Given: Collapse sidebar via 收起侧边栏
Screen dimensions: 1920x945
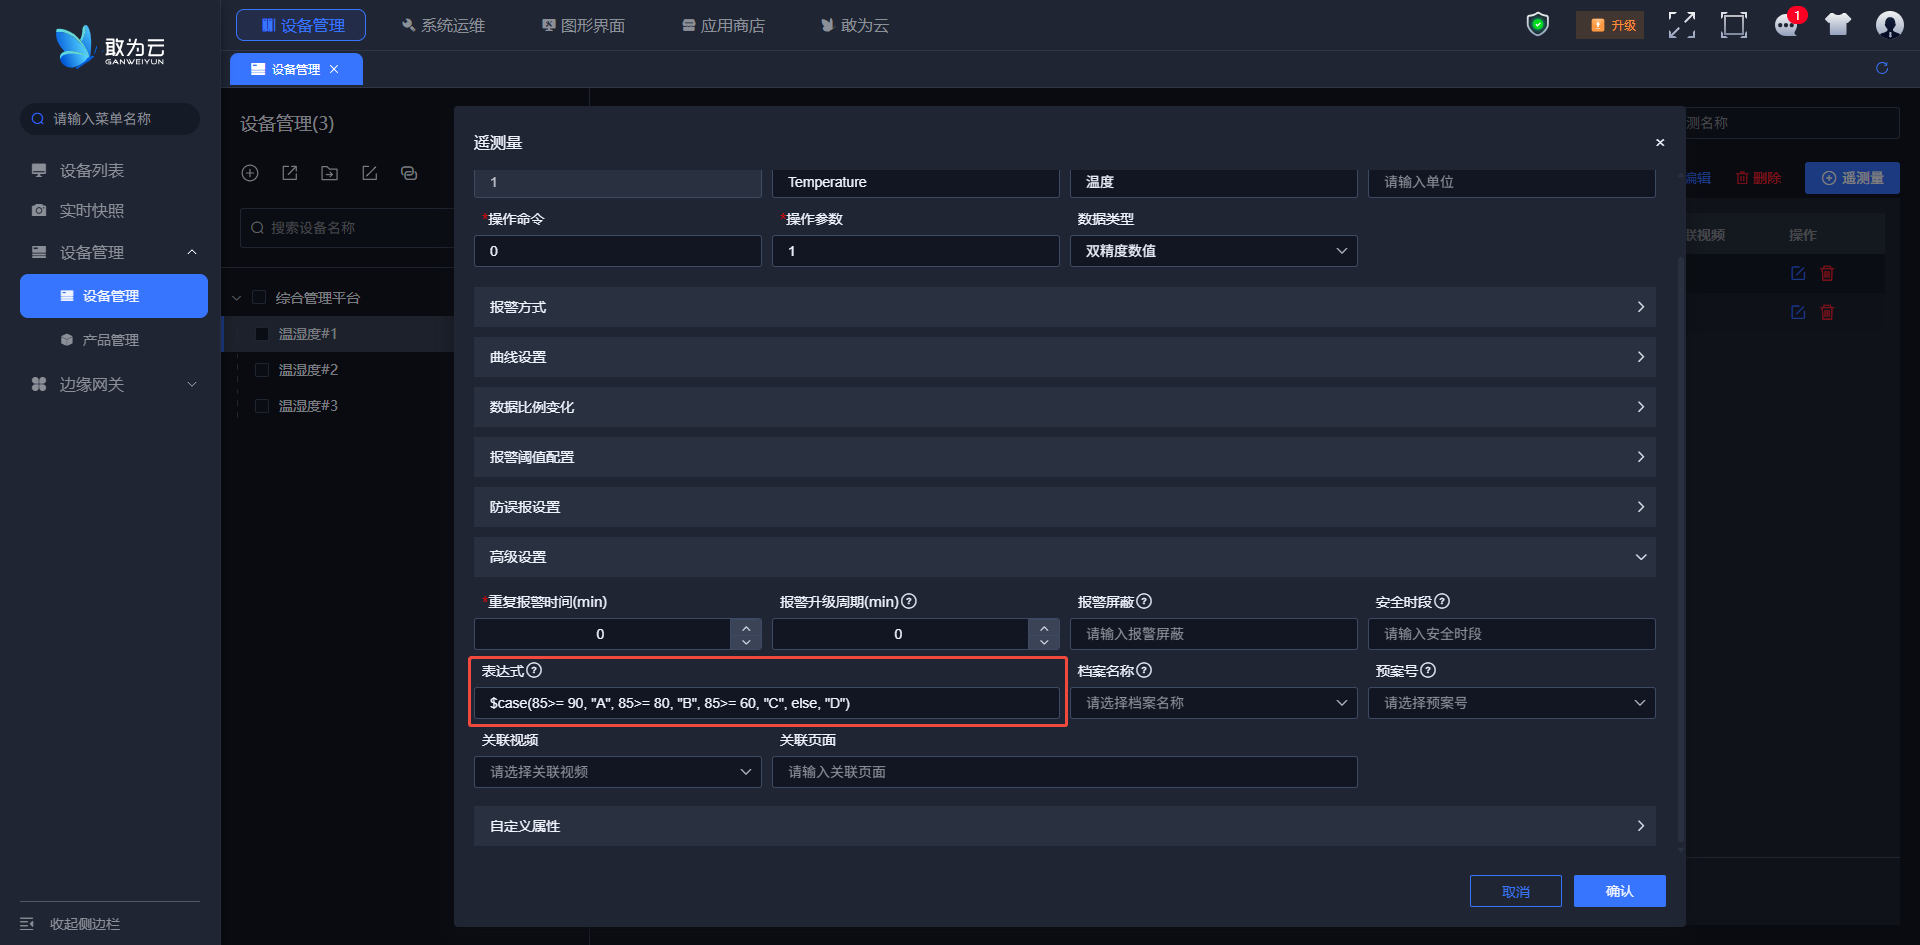Looking at the screenshot, I should 70,924.
